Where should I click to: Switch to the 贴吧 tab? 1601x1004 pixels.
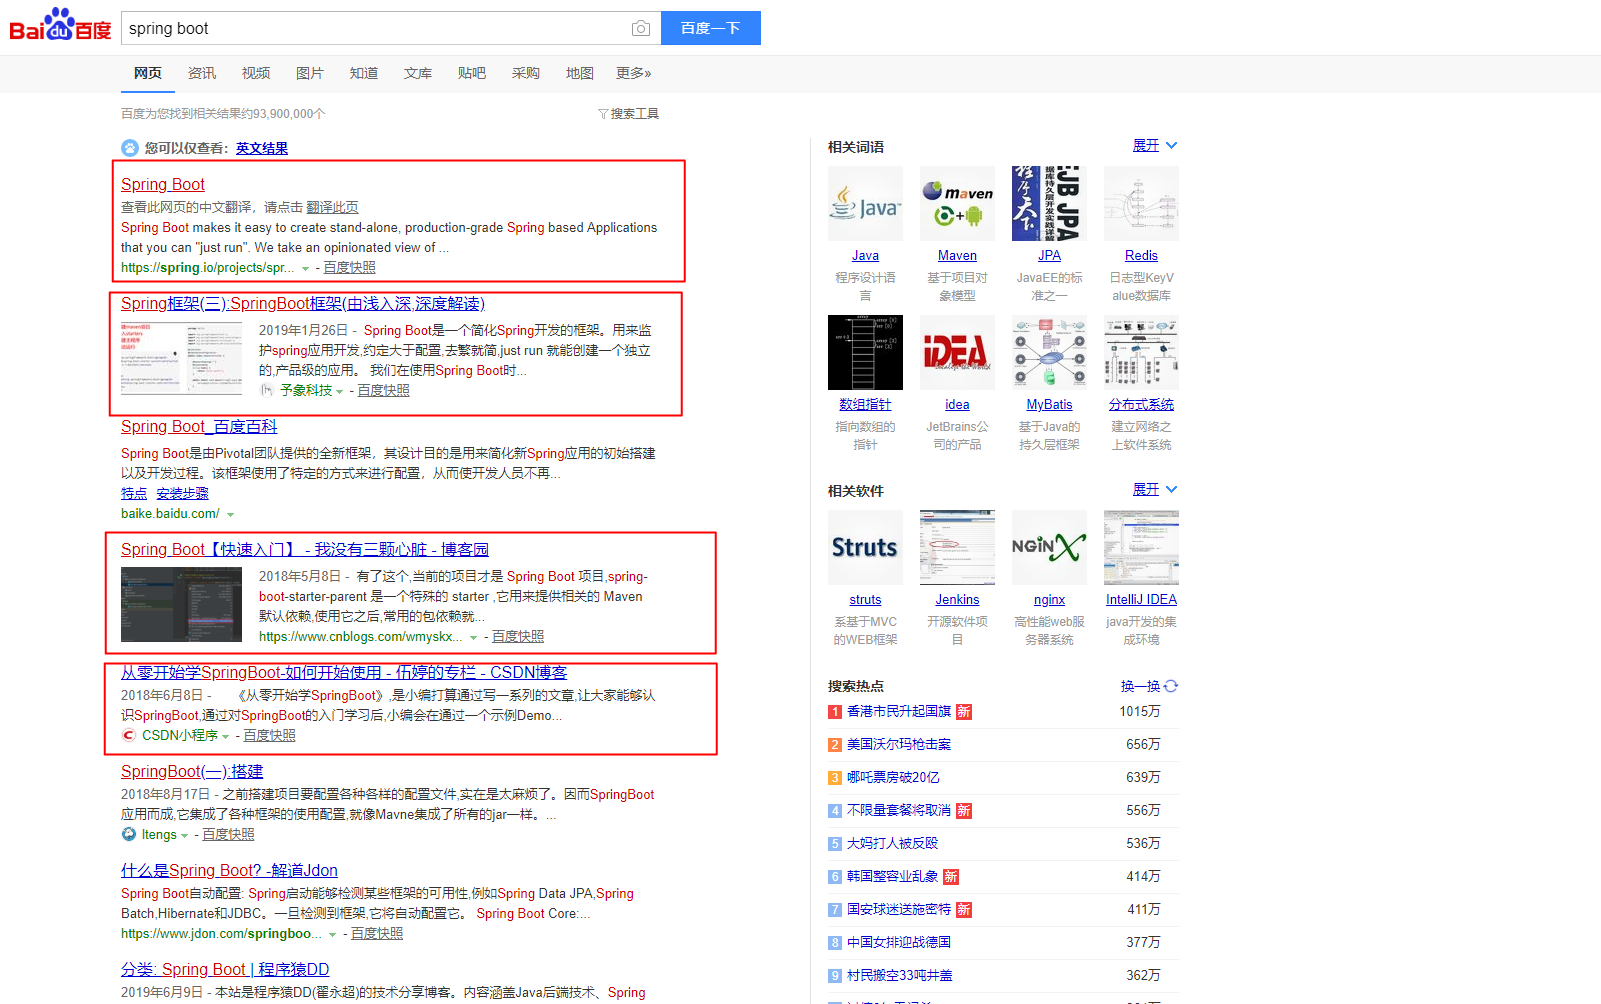[x=472, y=73]
